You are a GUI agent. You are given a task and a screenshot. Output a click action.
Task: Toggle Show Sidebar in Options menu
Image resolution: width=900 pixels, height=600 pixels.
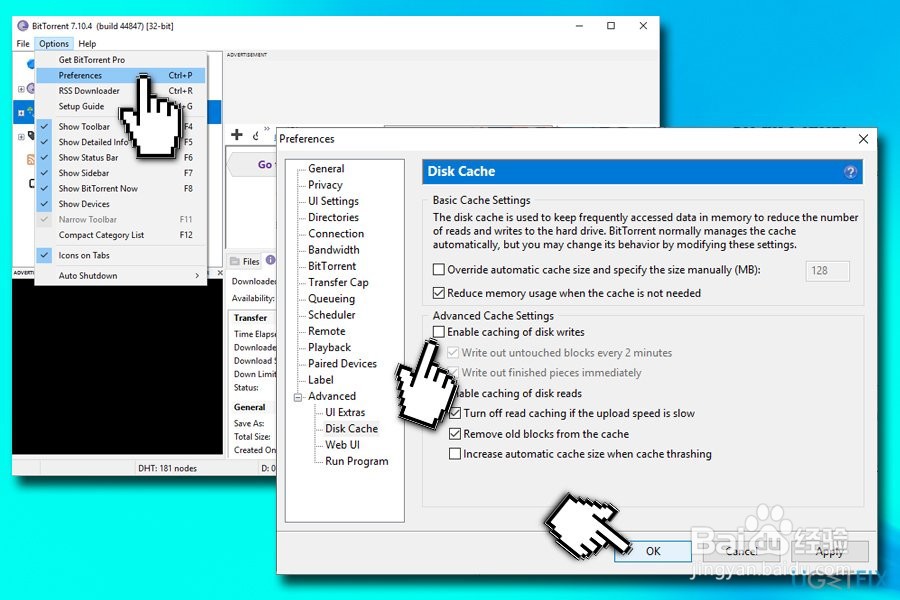click(x=121, y=173)
